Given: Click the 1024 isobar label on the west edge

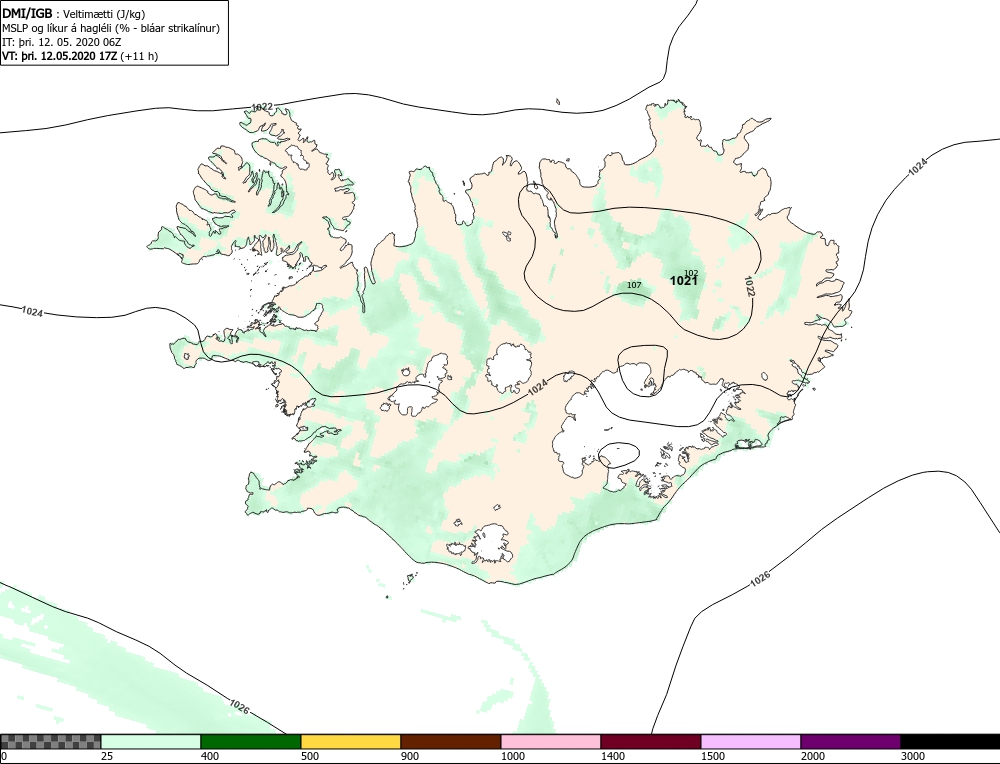Looking at the screenshot, I should [32, 312].
